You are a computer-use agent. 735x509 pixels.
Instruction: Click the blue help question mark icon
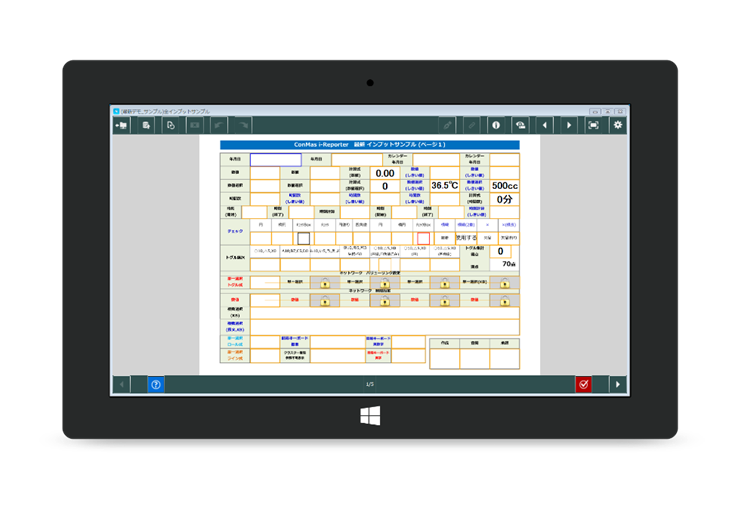[155, 384]
